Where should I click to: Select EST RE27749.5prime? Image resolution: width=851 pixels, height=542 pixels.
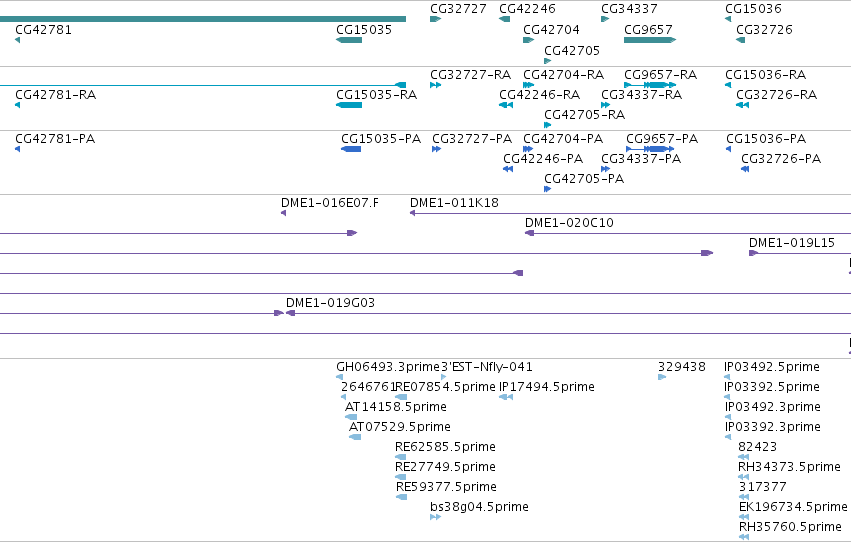pos(445,467)
